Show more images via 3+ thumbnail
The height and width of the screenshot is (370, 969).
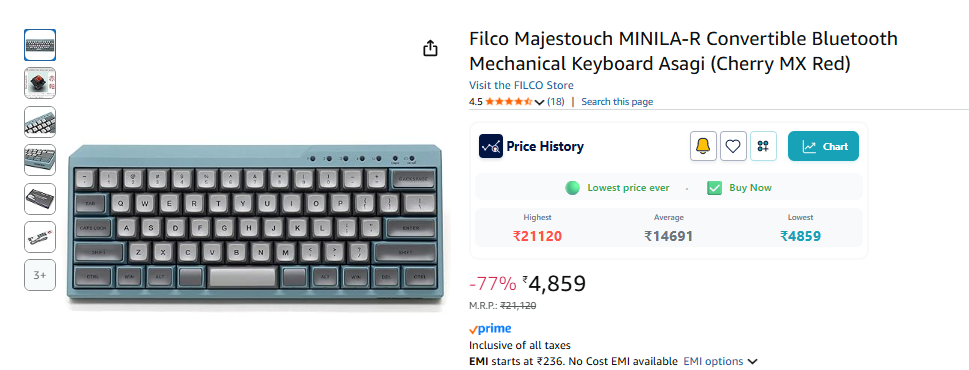[40, 275]
